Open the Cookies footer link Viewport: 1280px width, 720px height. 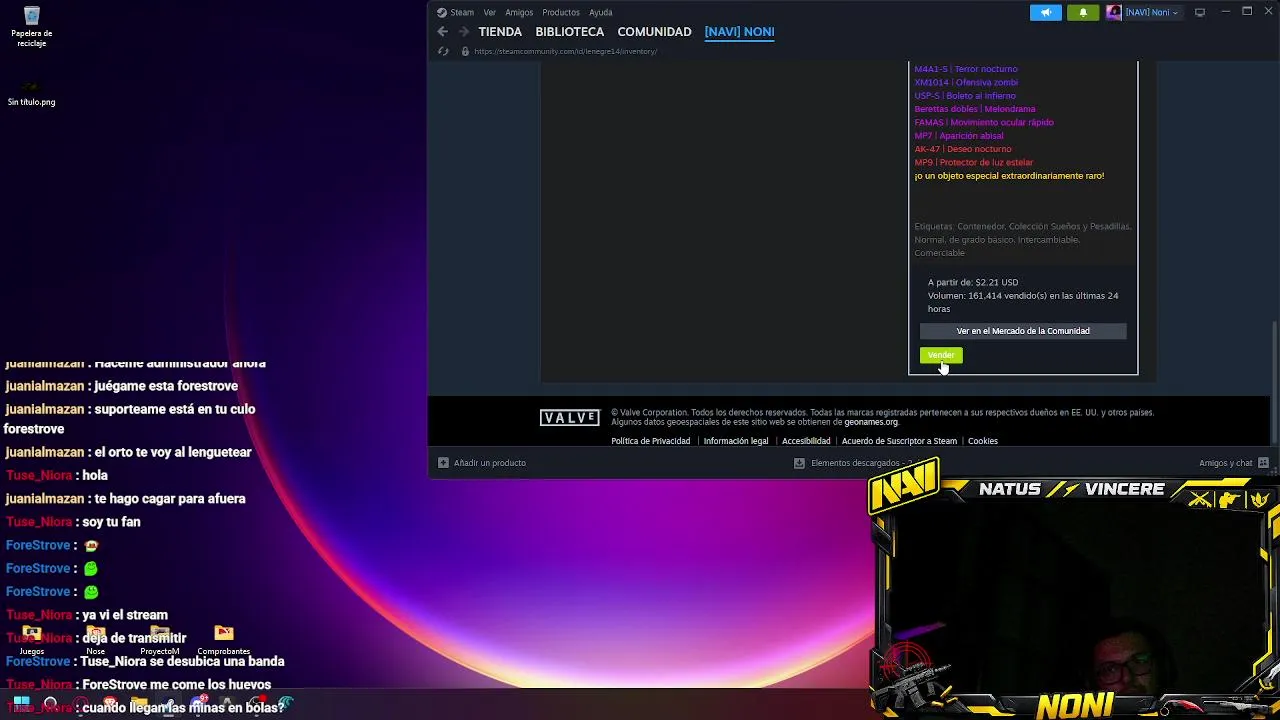click(983, 441)
